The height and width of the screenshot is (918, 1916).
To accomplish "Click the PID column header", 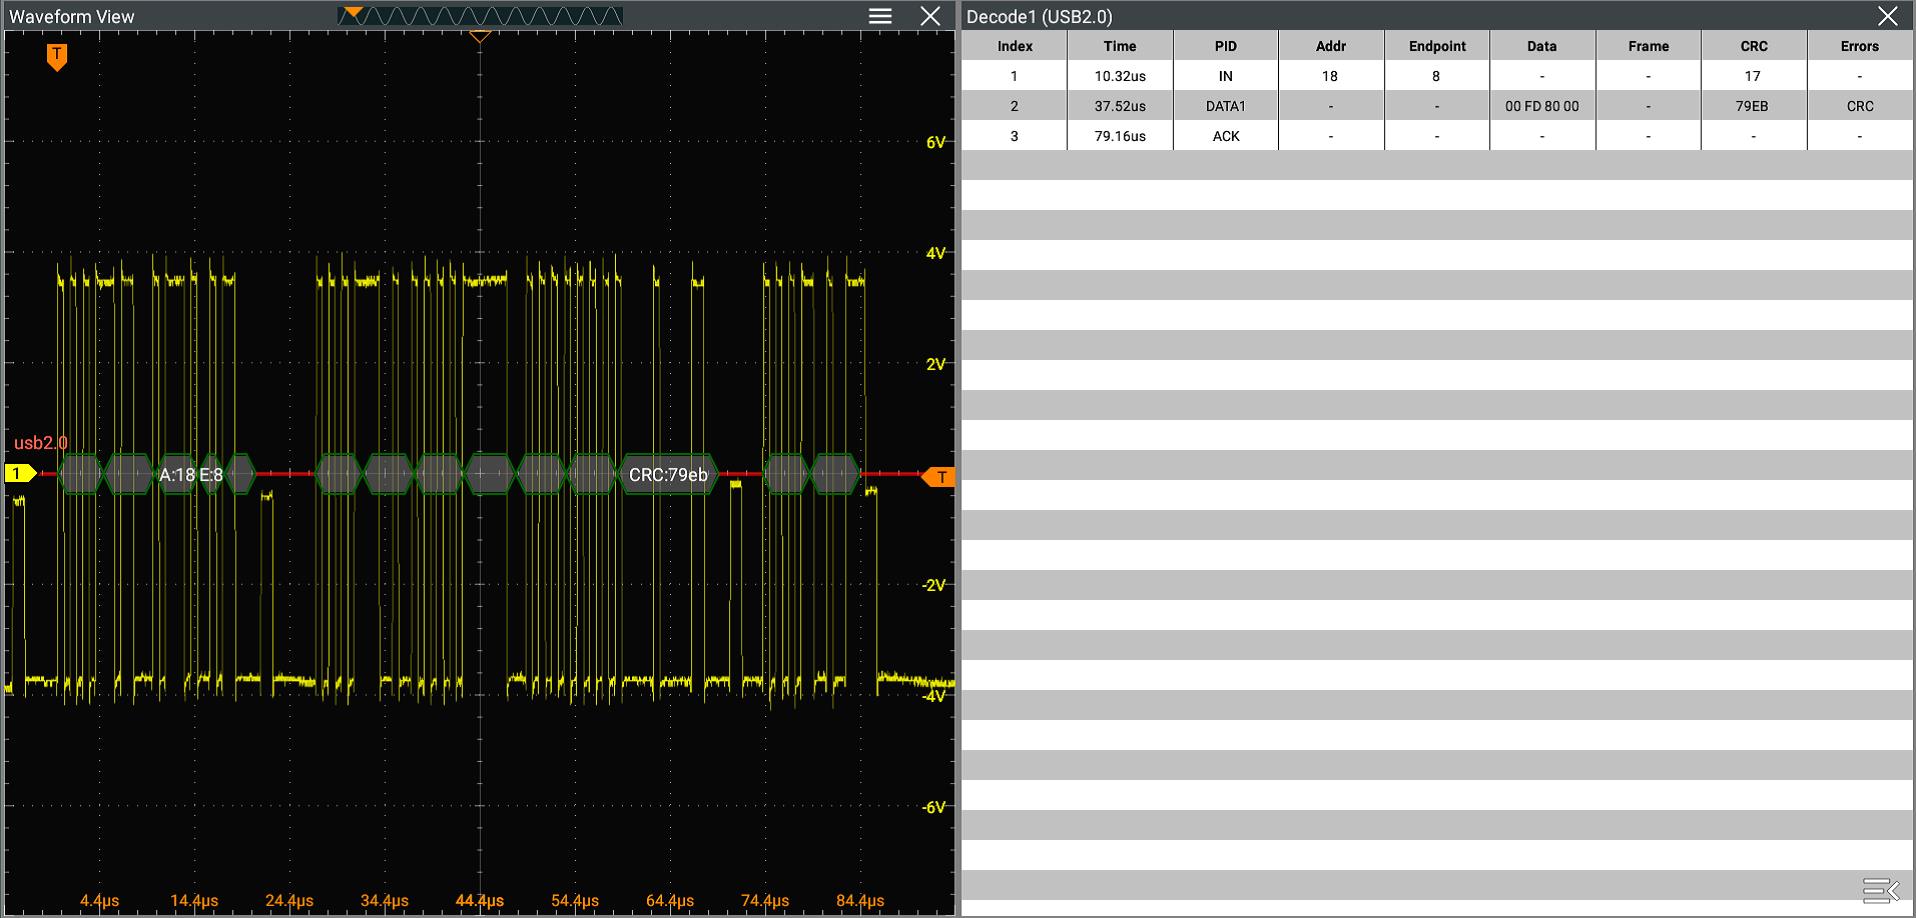I will tap(1226, 46).
